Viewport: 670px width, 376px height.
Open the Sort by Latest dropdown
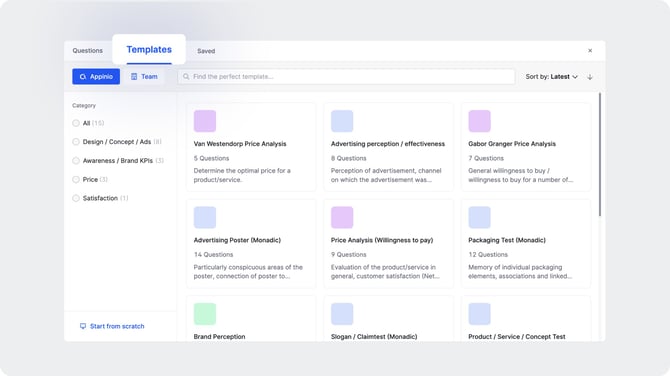(x=551, y=77)
